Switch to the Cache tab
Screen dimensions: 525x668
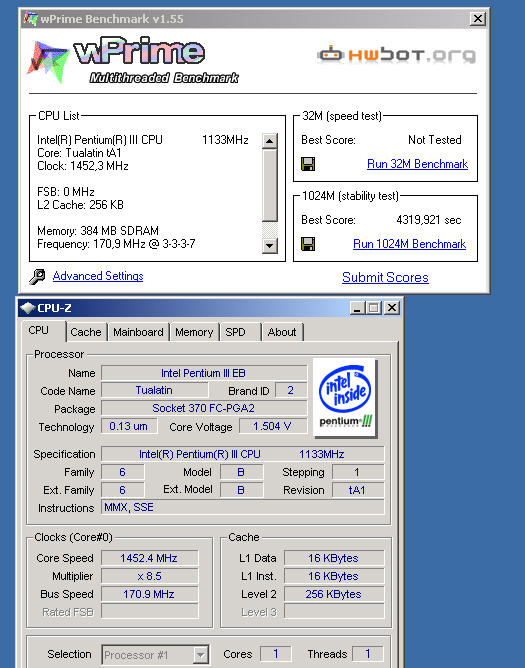coord(86,332)
